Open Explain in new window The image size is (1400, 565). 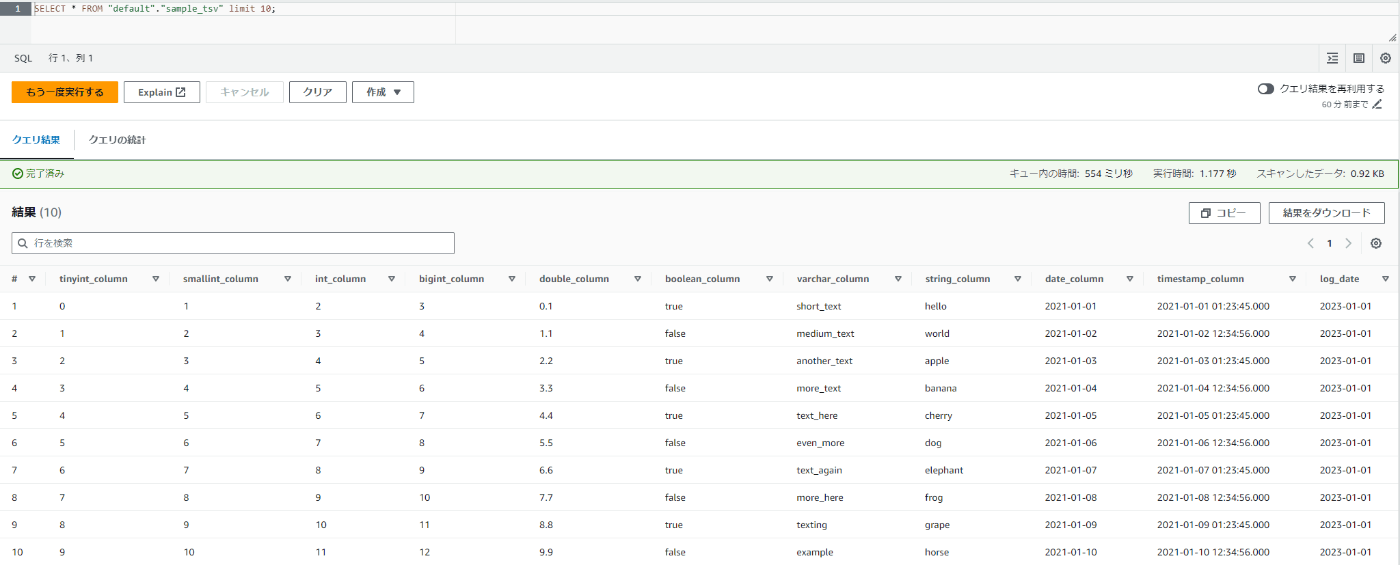click(162, 92)
